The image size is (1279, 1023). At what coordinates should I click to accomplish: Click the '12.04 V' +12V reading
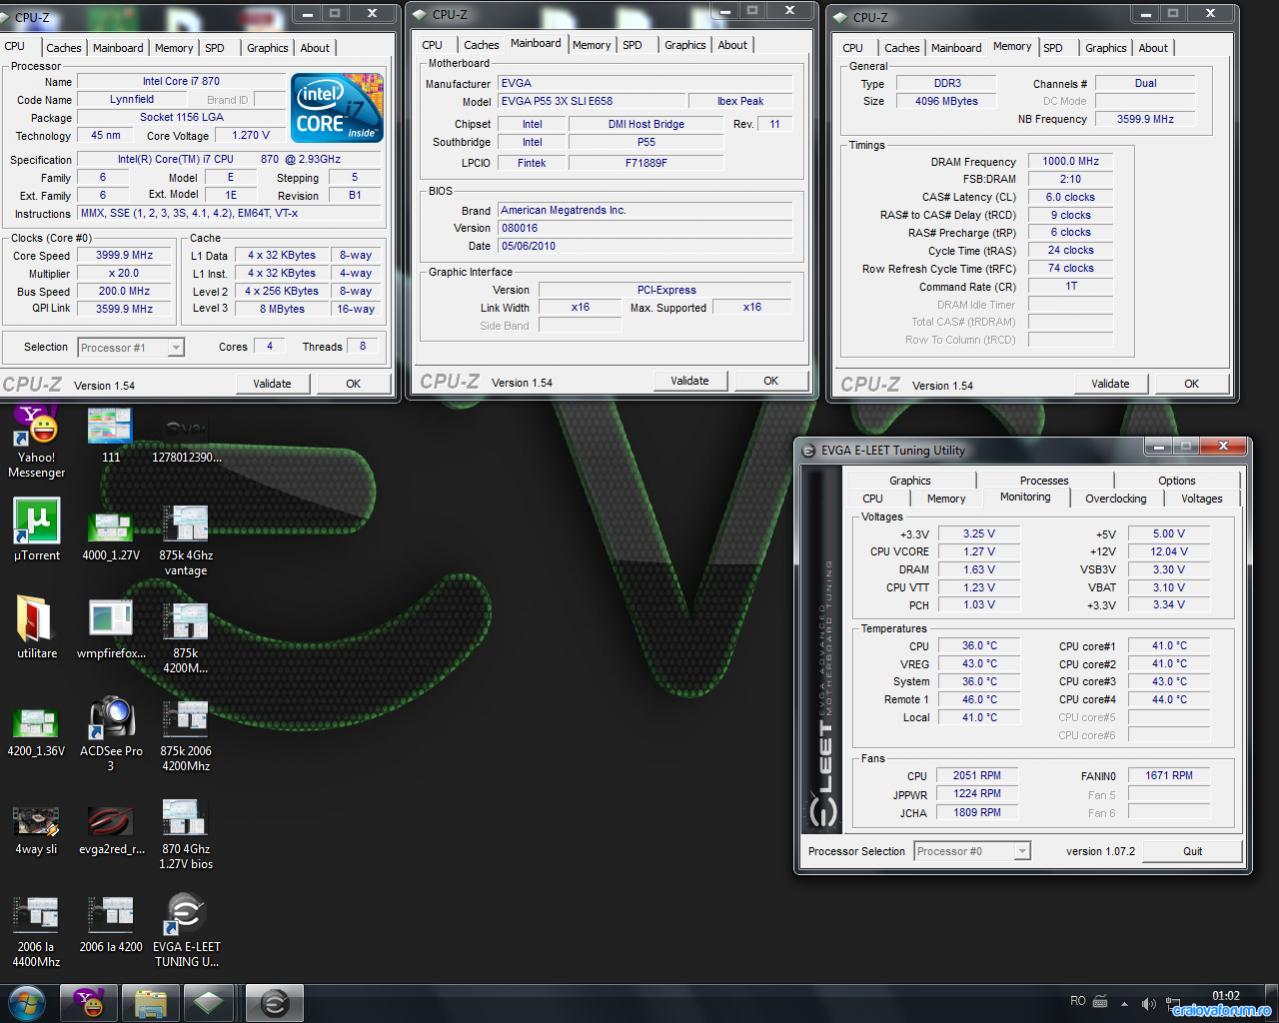tap(1169, 552)
